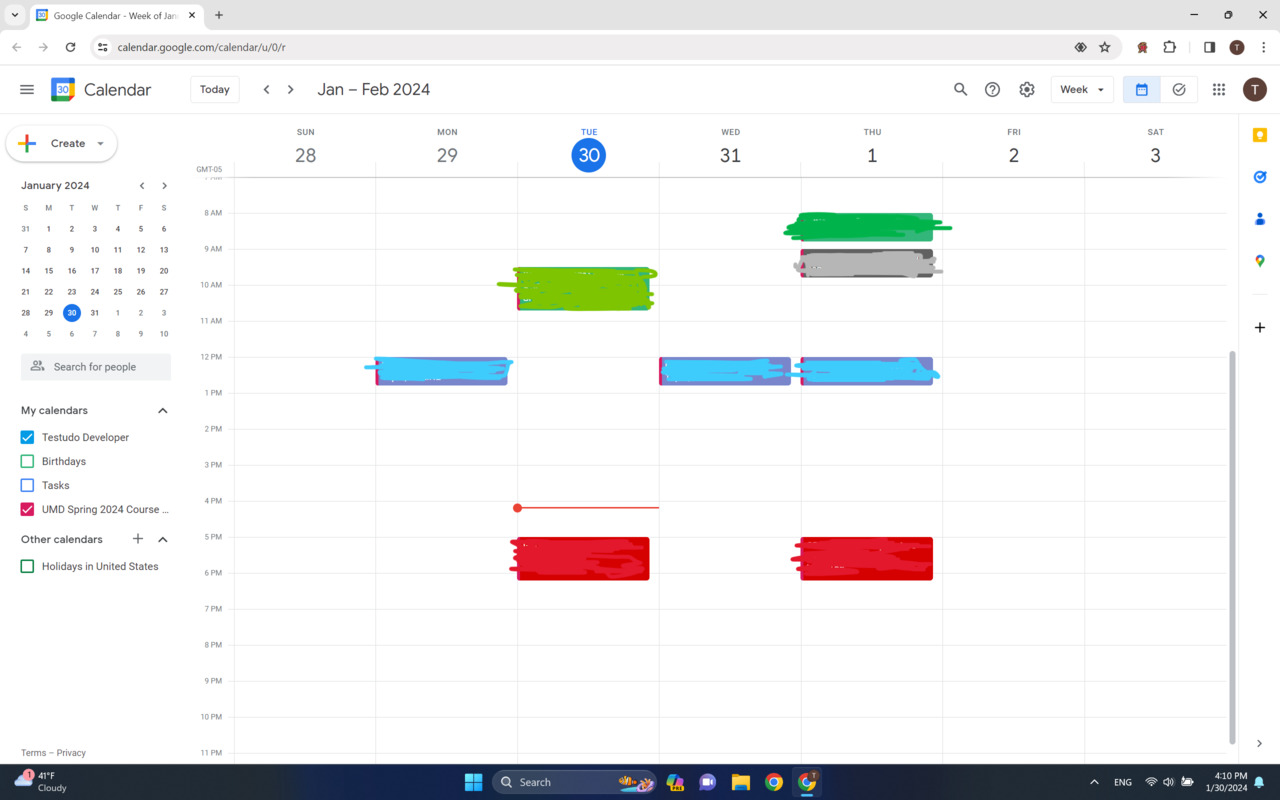Open Contacts in the side panel
1280x800 pixels.
(1259, 219)
